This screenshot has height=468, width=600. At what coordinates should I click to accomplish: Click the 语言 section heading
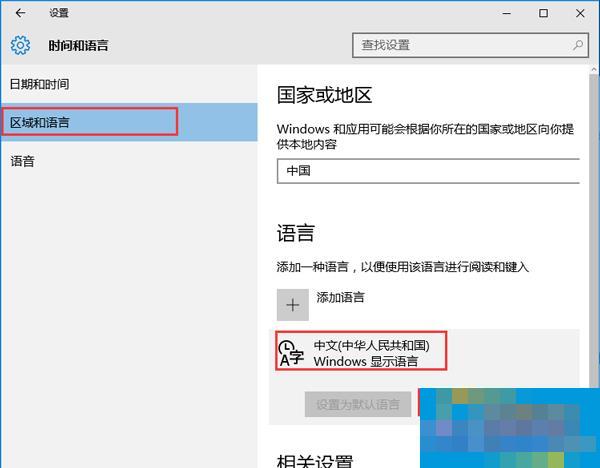tap(295, 233)
